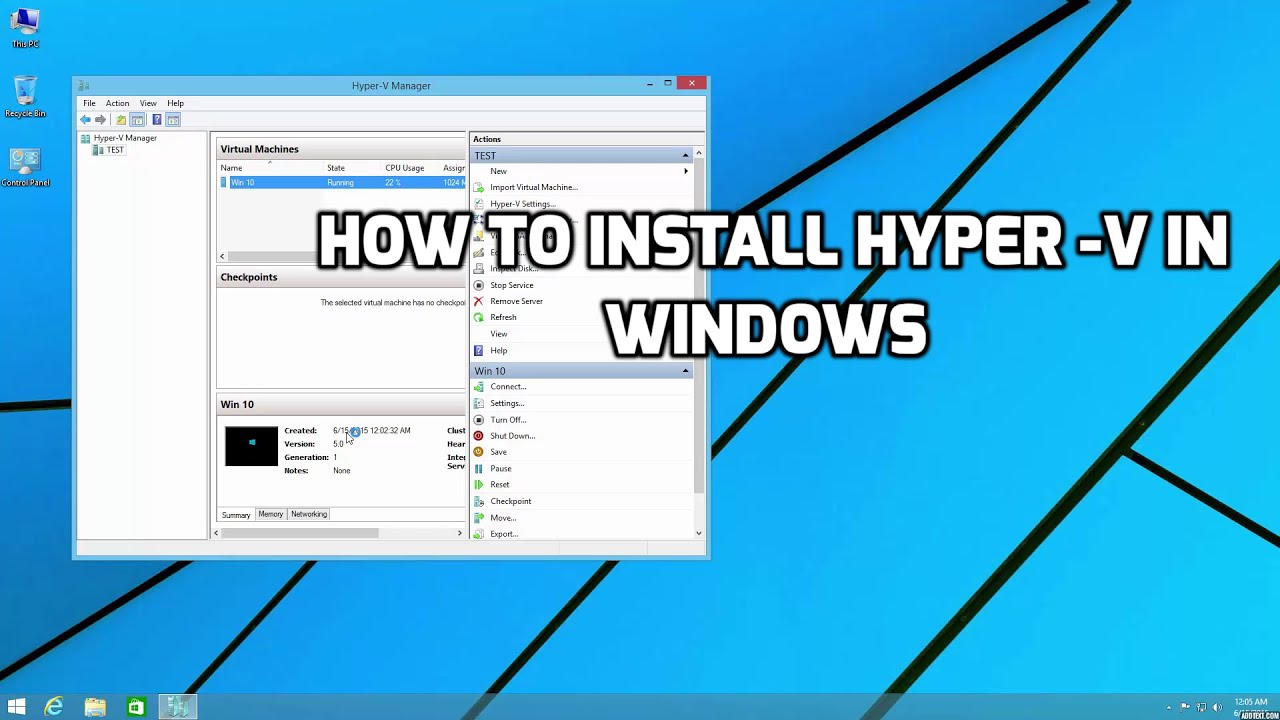Click the green Reset icon
Image resolution: width=1280 pixels, height=720 pixels.
[479, 485]
